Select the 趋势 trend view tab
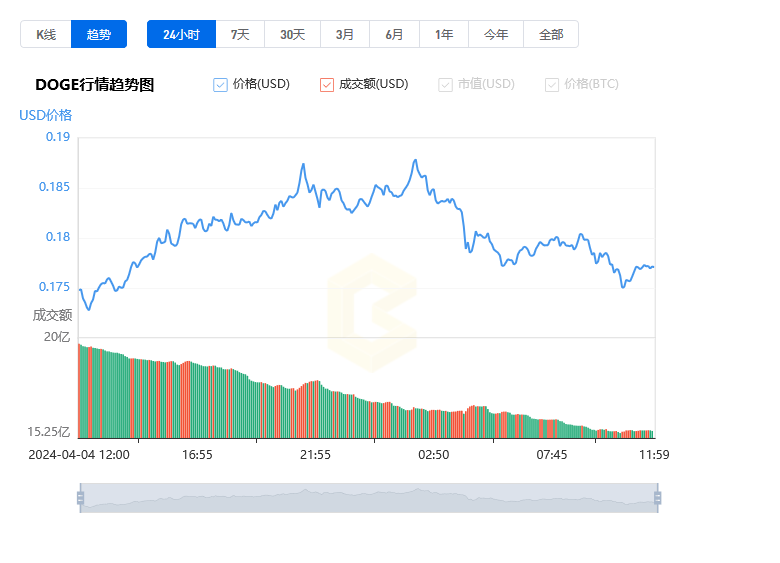This screenshot has height=563, width=780. pos(99,34)
